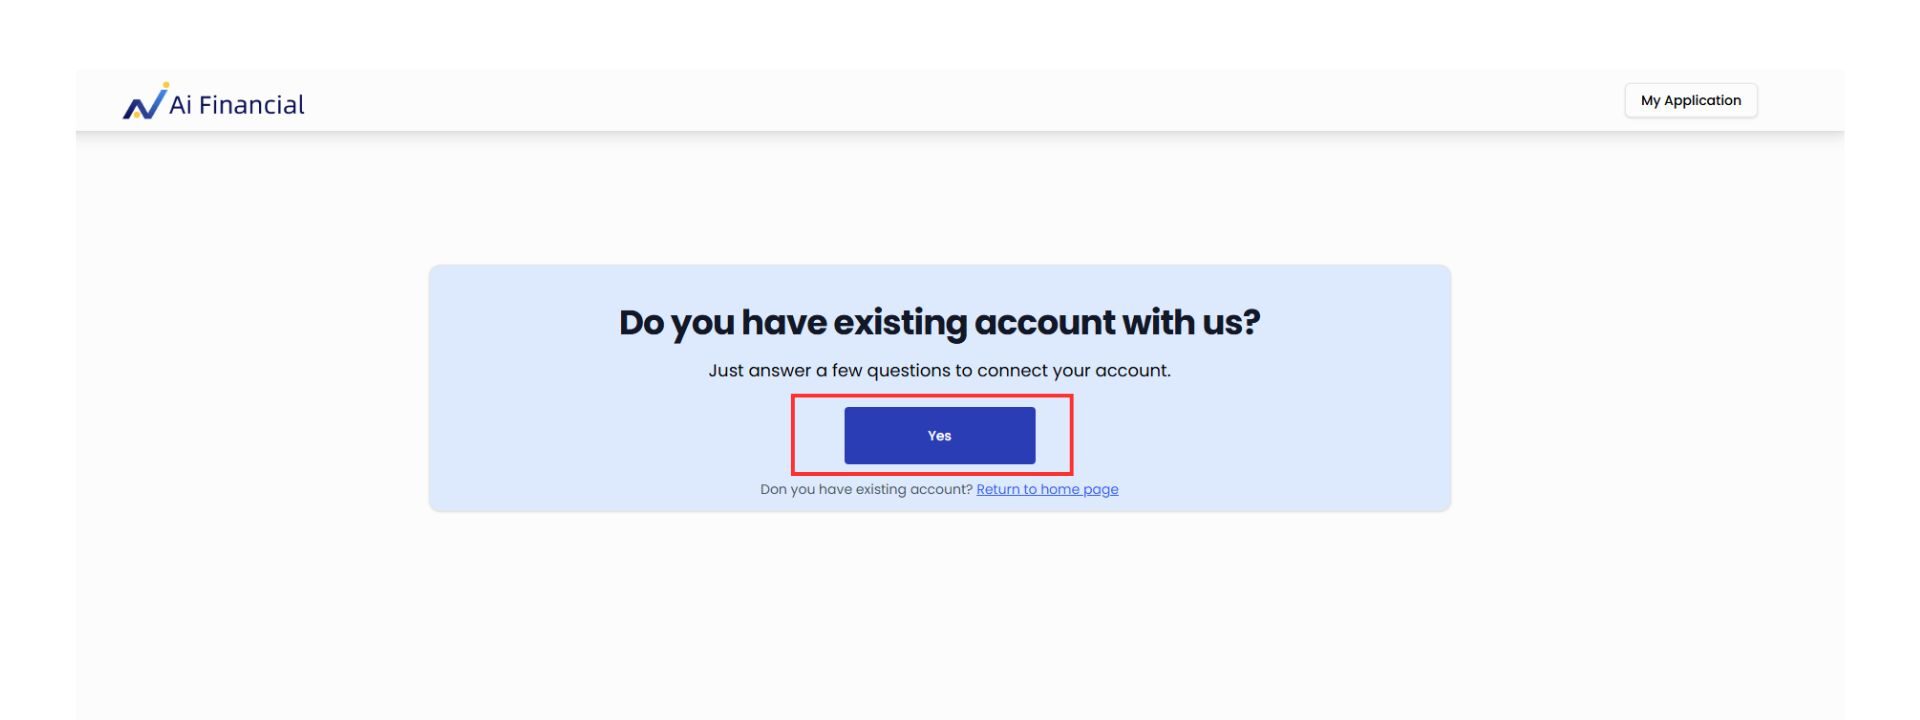Click the light blue card background right of Yes
The image size is (1920, 720).
pyautogui.click(x=1260, y=435)
